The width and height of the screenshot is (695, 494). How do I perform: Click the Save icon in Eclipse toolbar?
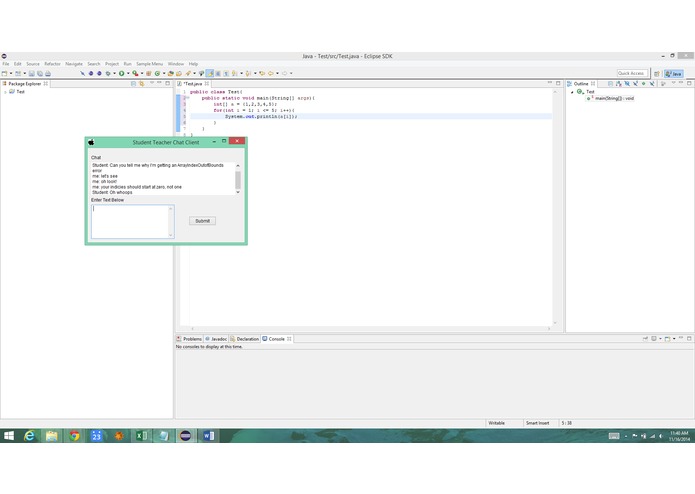pos(31,74)
